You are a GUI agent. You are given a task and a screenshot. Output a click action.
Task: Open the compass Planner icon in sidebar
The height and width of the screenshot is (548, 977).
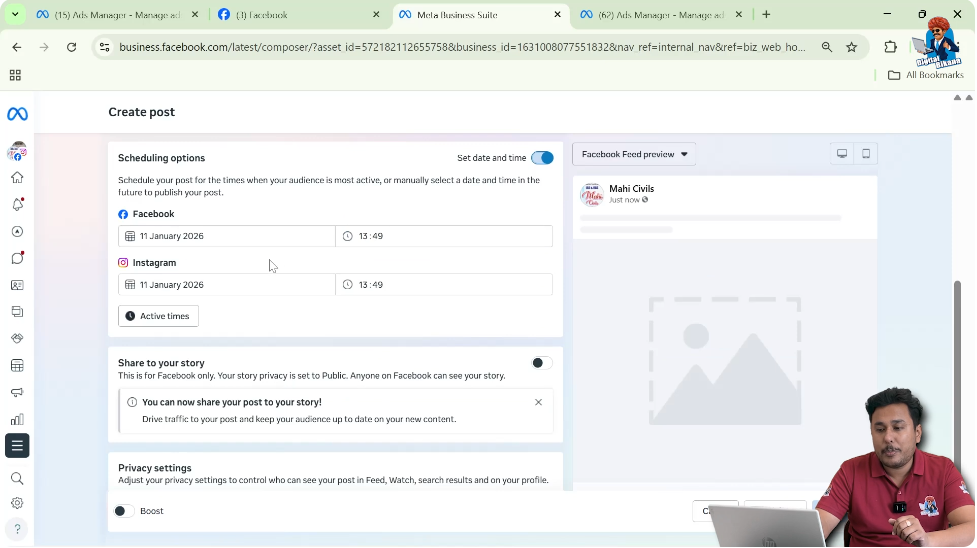pyautogui.click(x=17, y=231)
